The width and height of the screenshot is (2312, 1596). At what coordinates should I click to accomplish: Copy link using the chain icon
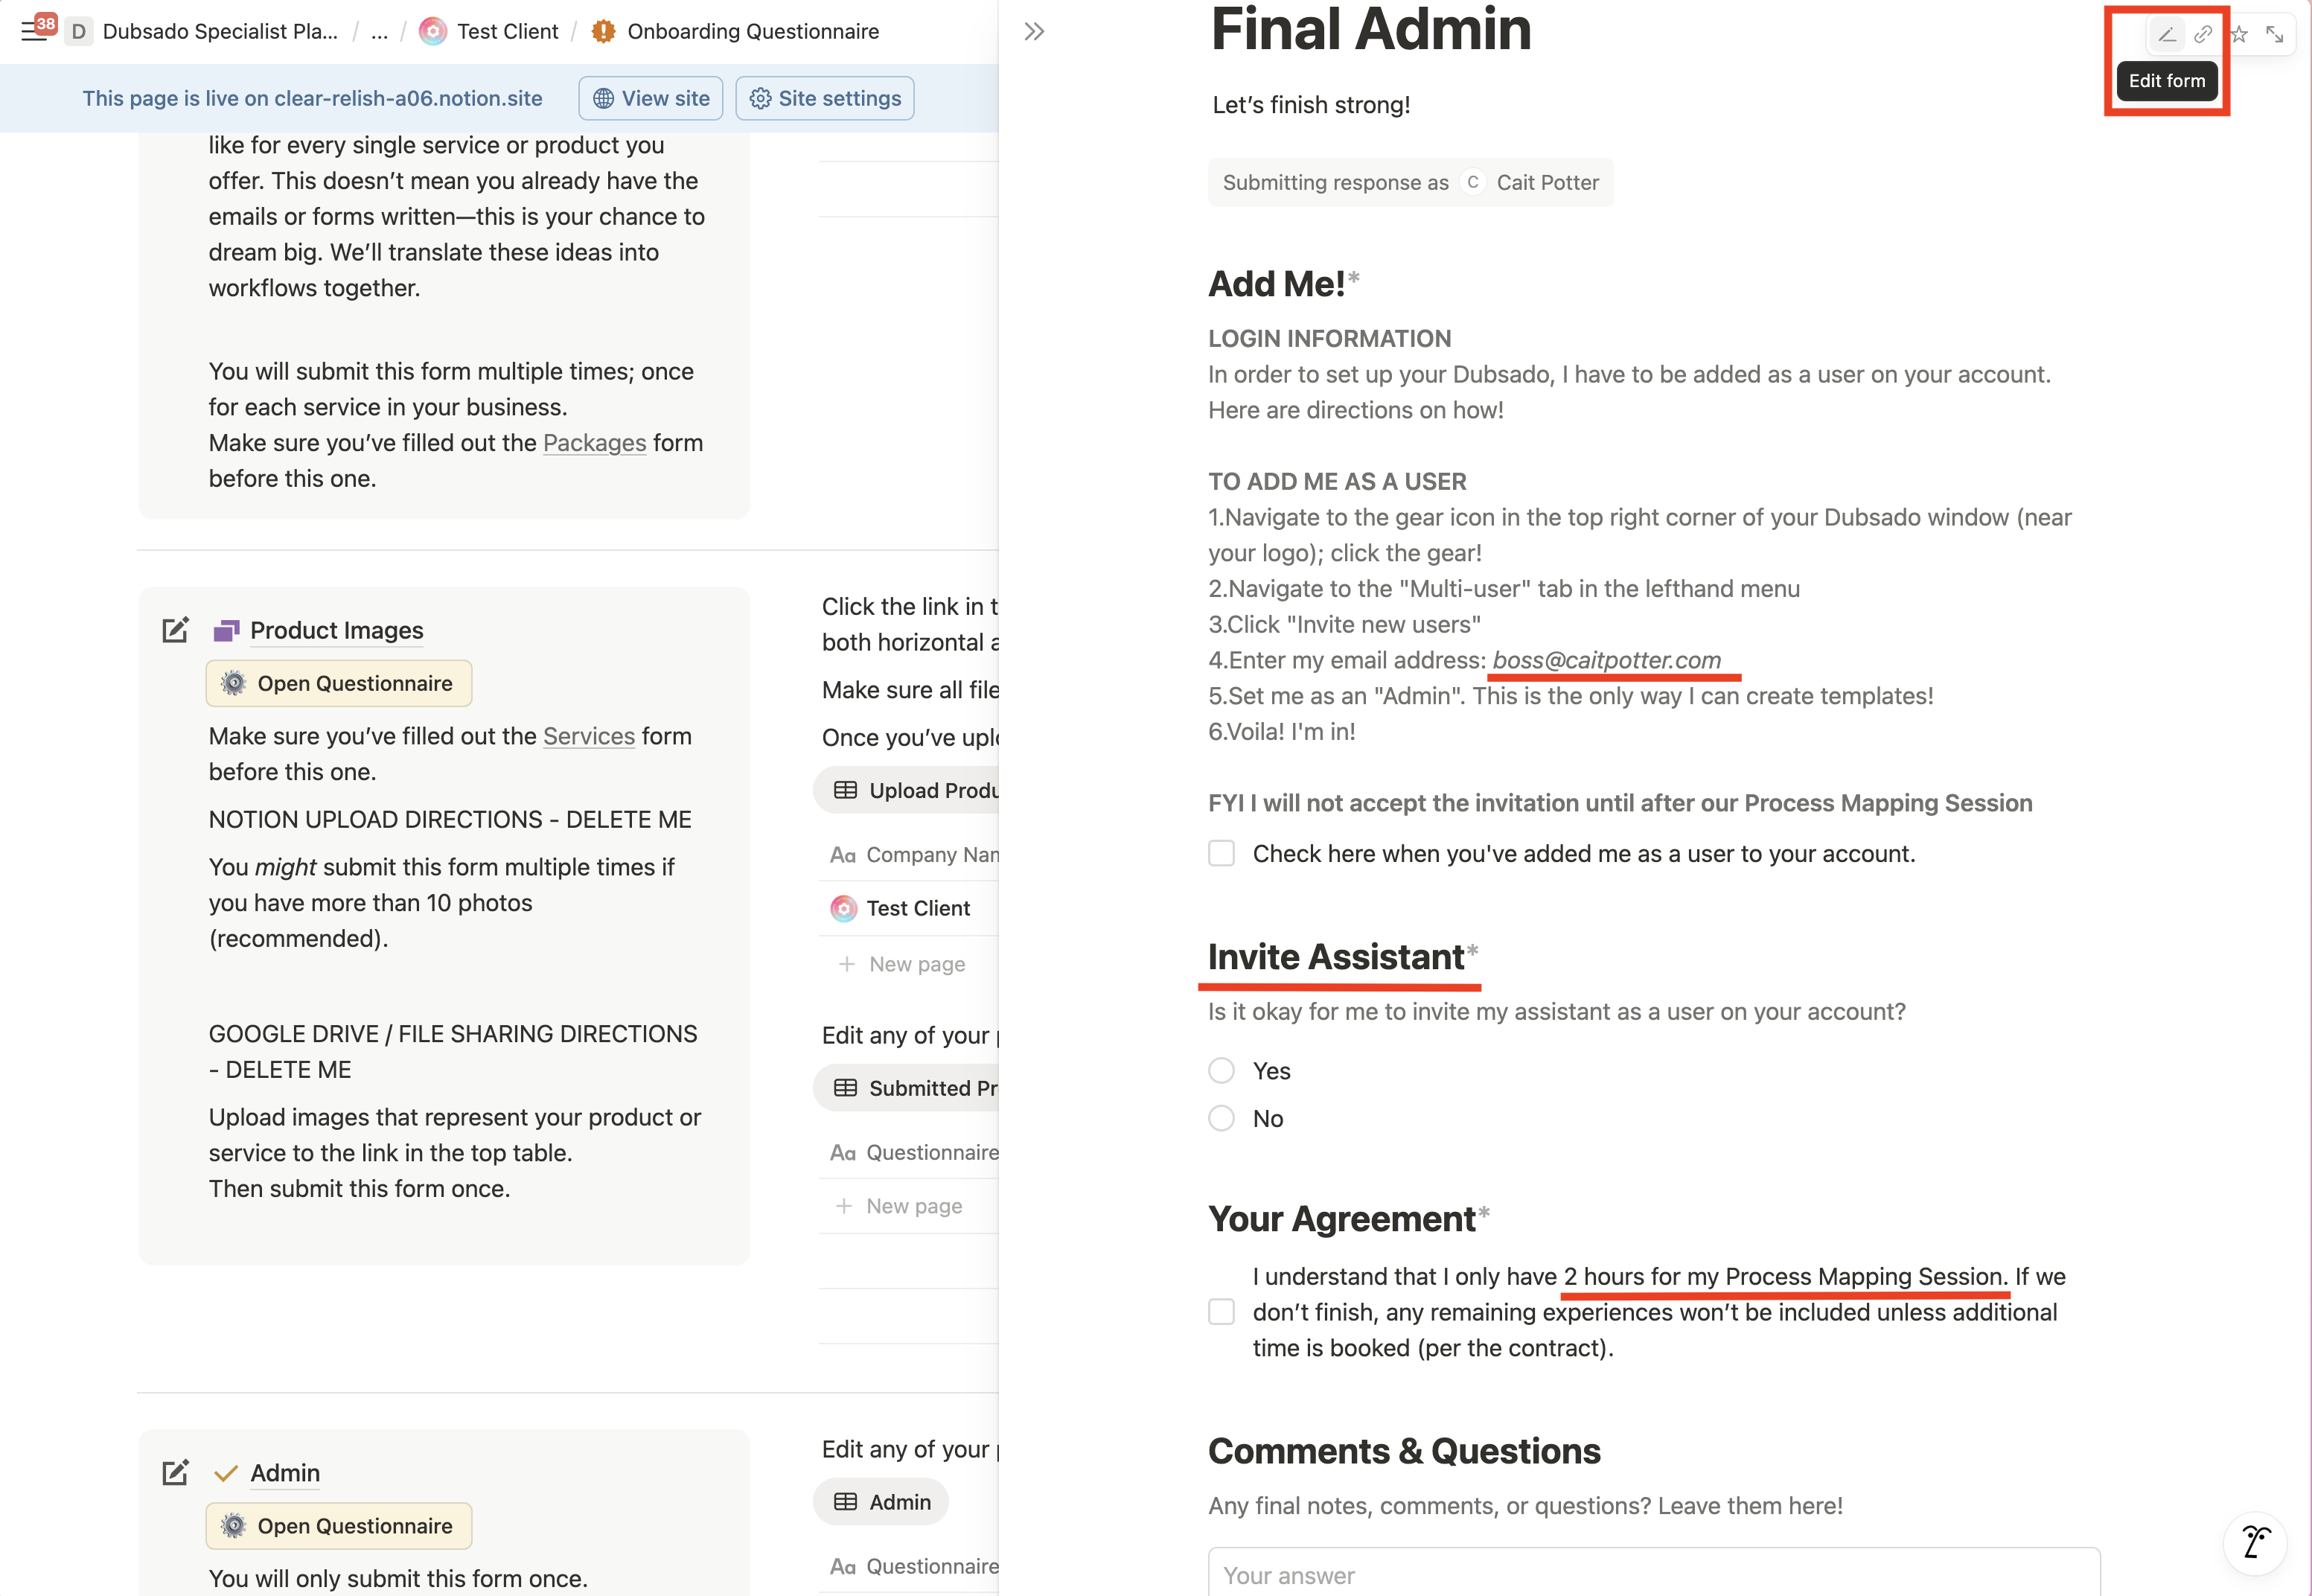2202,35
